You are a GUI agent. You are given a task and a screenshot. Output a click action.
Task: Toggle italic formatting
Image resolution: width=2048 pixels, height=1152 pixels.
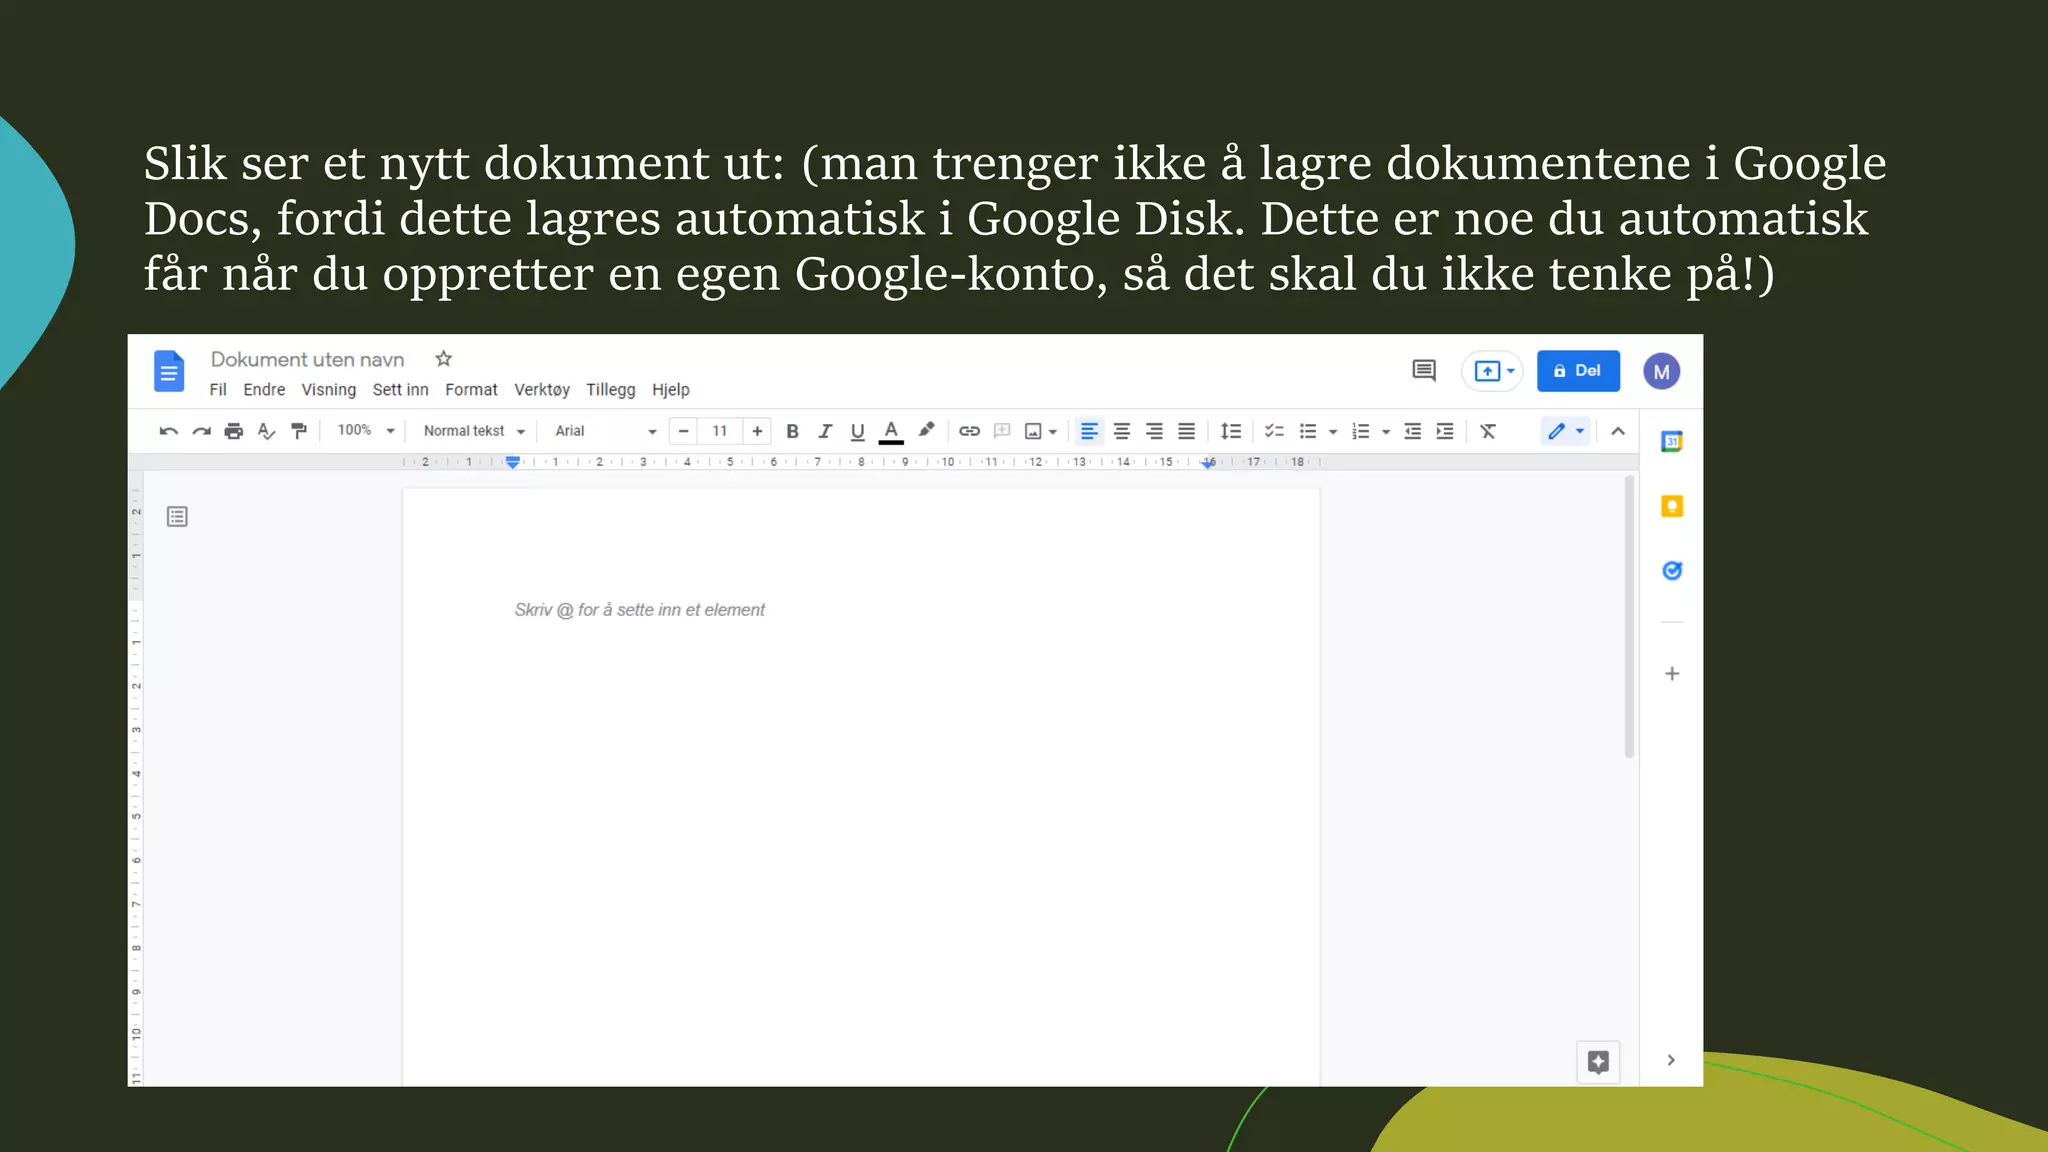click(x=825, y=431)
